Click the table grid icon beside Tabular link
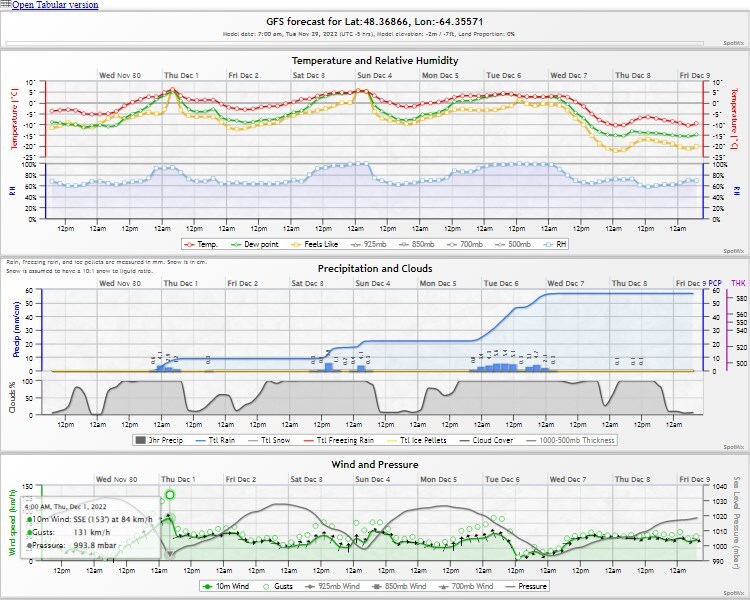750x600 pixels. 6,4
